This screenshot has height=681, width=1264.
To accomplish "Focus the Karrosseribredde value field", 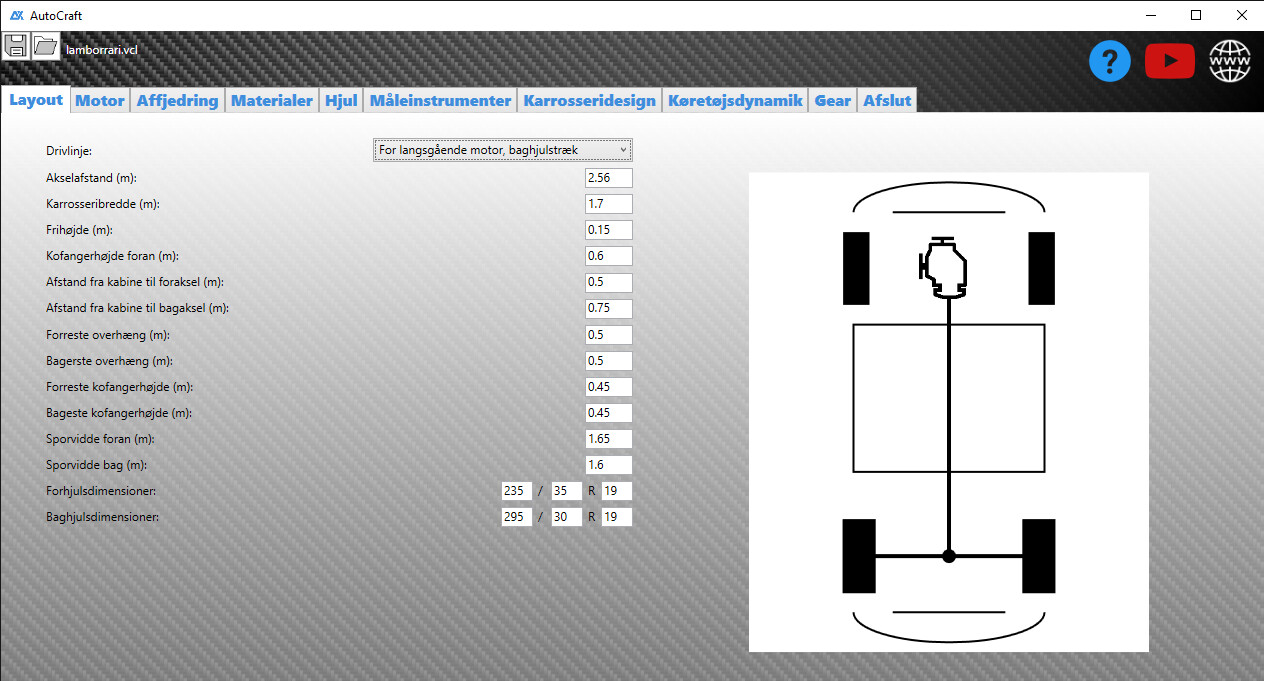I will tap(608, 204).
